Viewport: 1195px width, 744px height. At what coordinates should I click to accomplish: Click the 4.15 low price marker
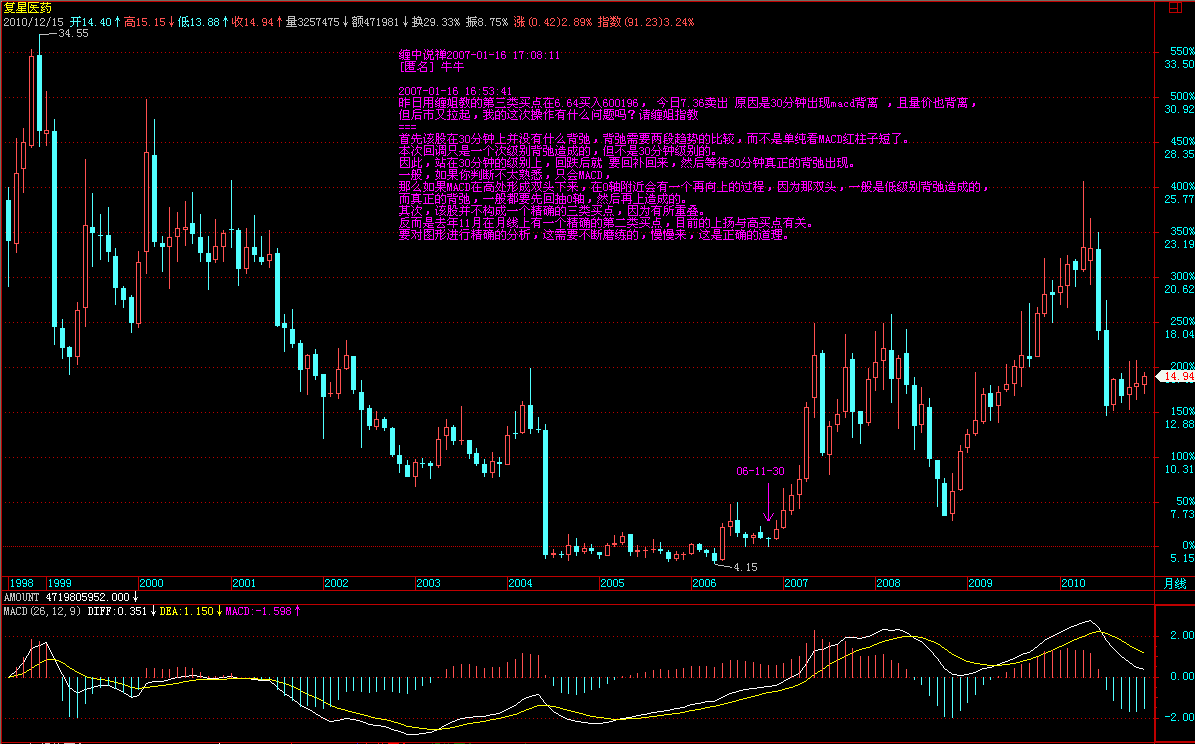745,567
